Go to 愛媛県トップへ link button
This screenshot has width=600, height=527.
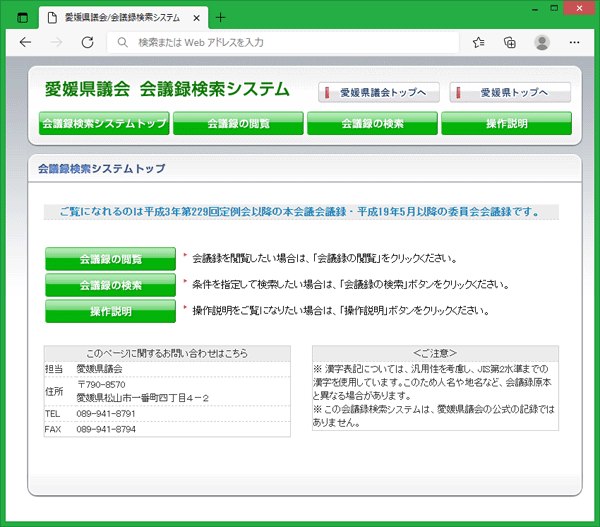click(x=510, y=92)
